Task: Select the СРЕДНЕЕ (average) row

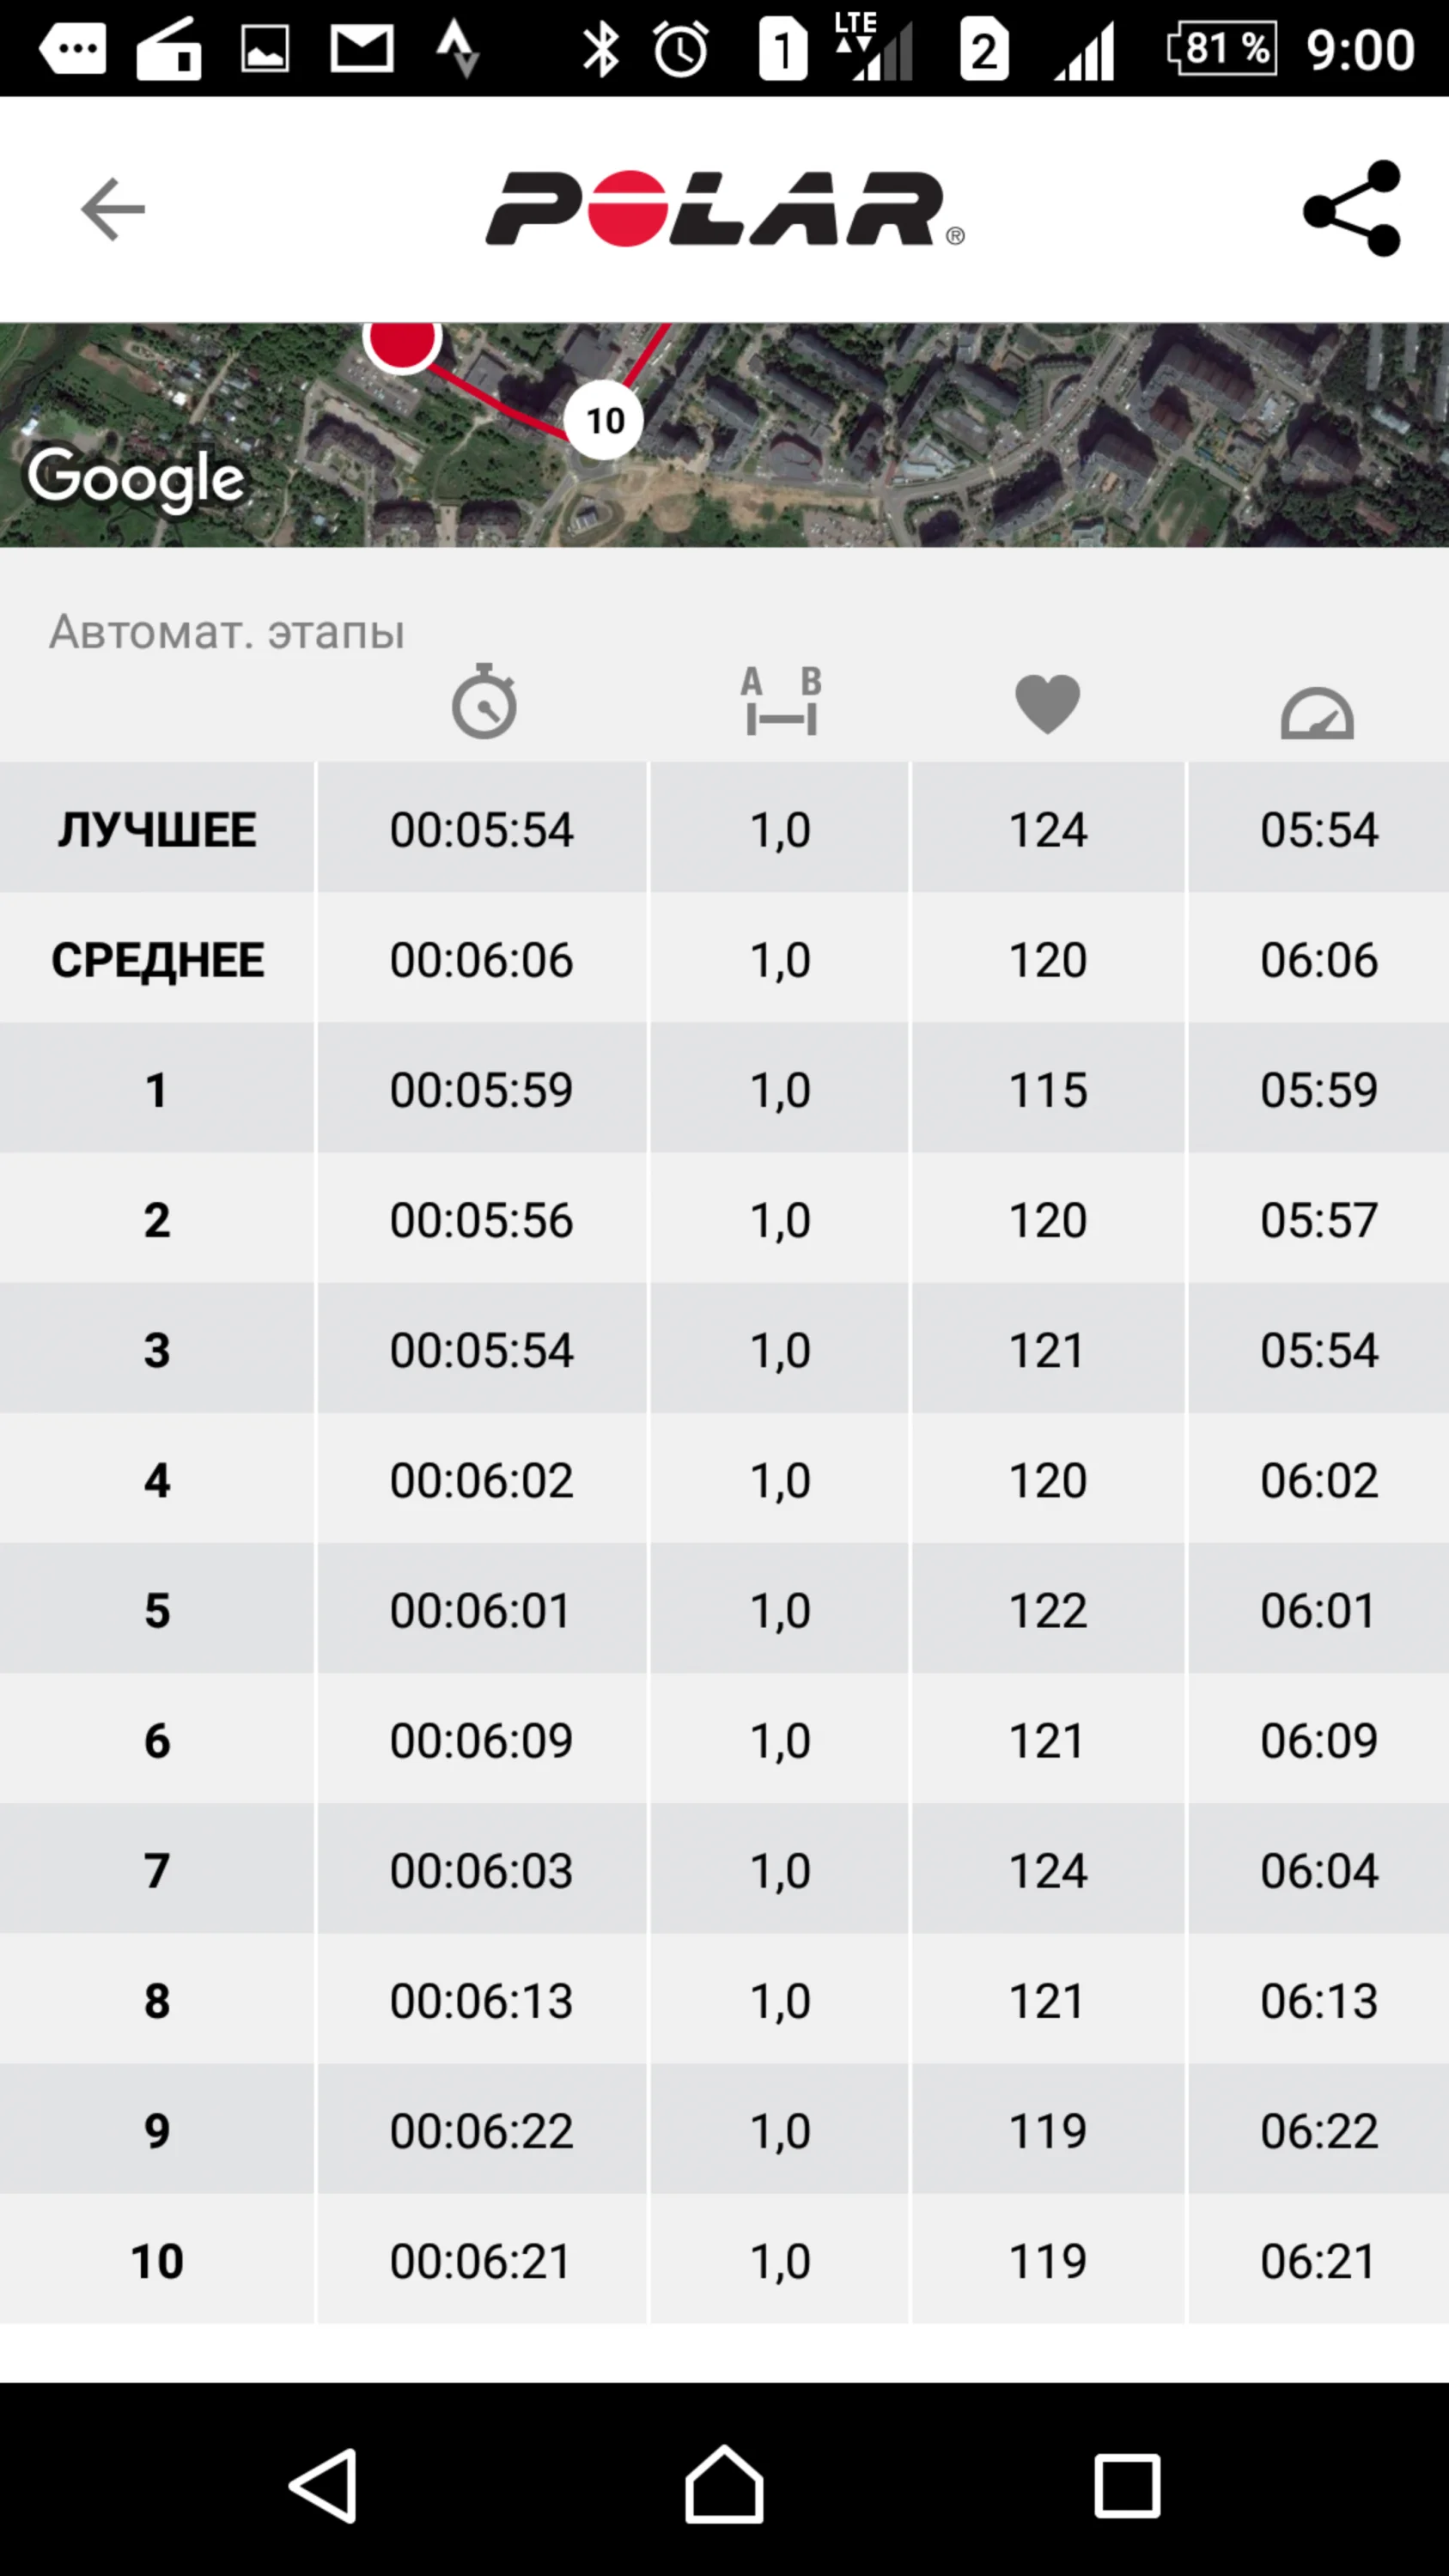Action: (x=724, y=958)
